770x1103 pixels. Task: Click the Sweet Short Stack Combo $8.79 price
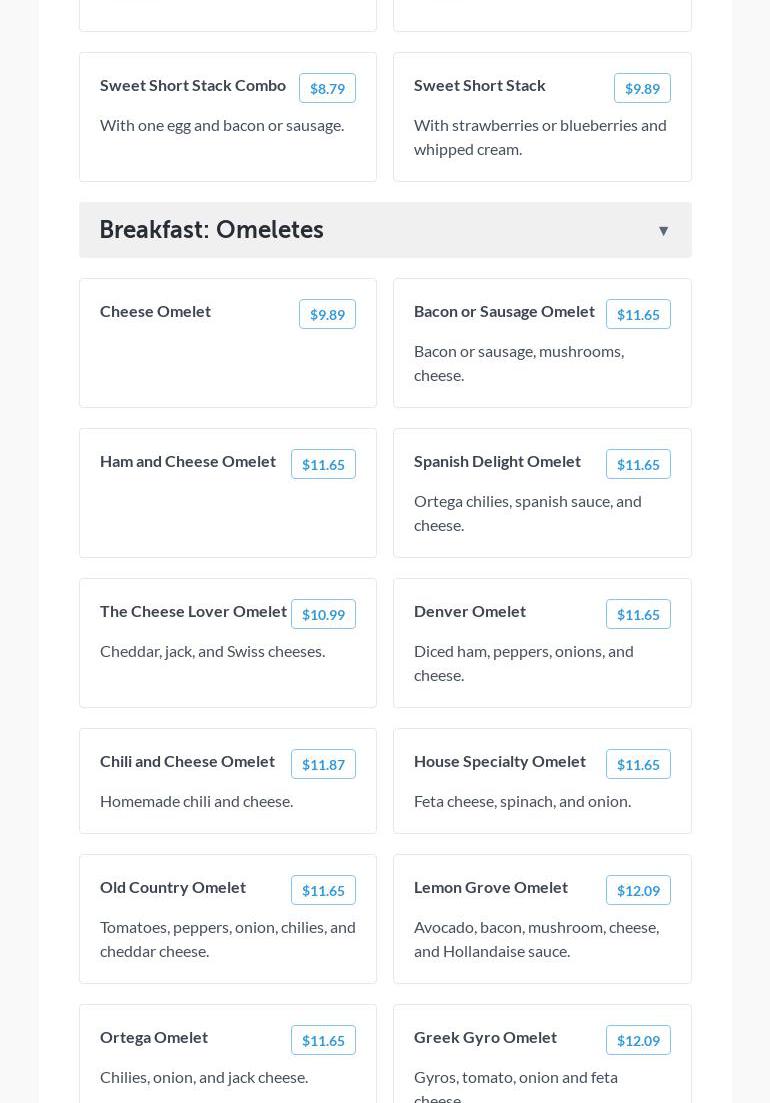pyautogui.click(x=327, y=88)
